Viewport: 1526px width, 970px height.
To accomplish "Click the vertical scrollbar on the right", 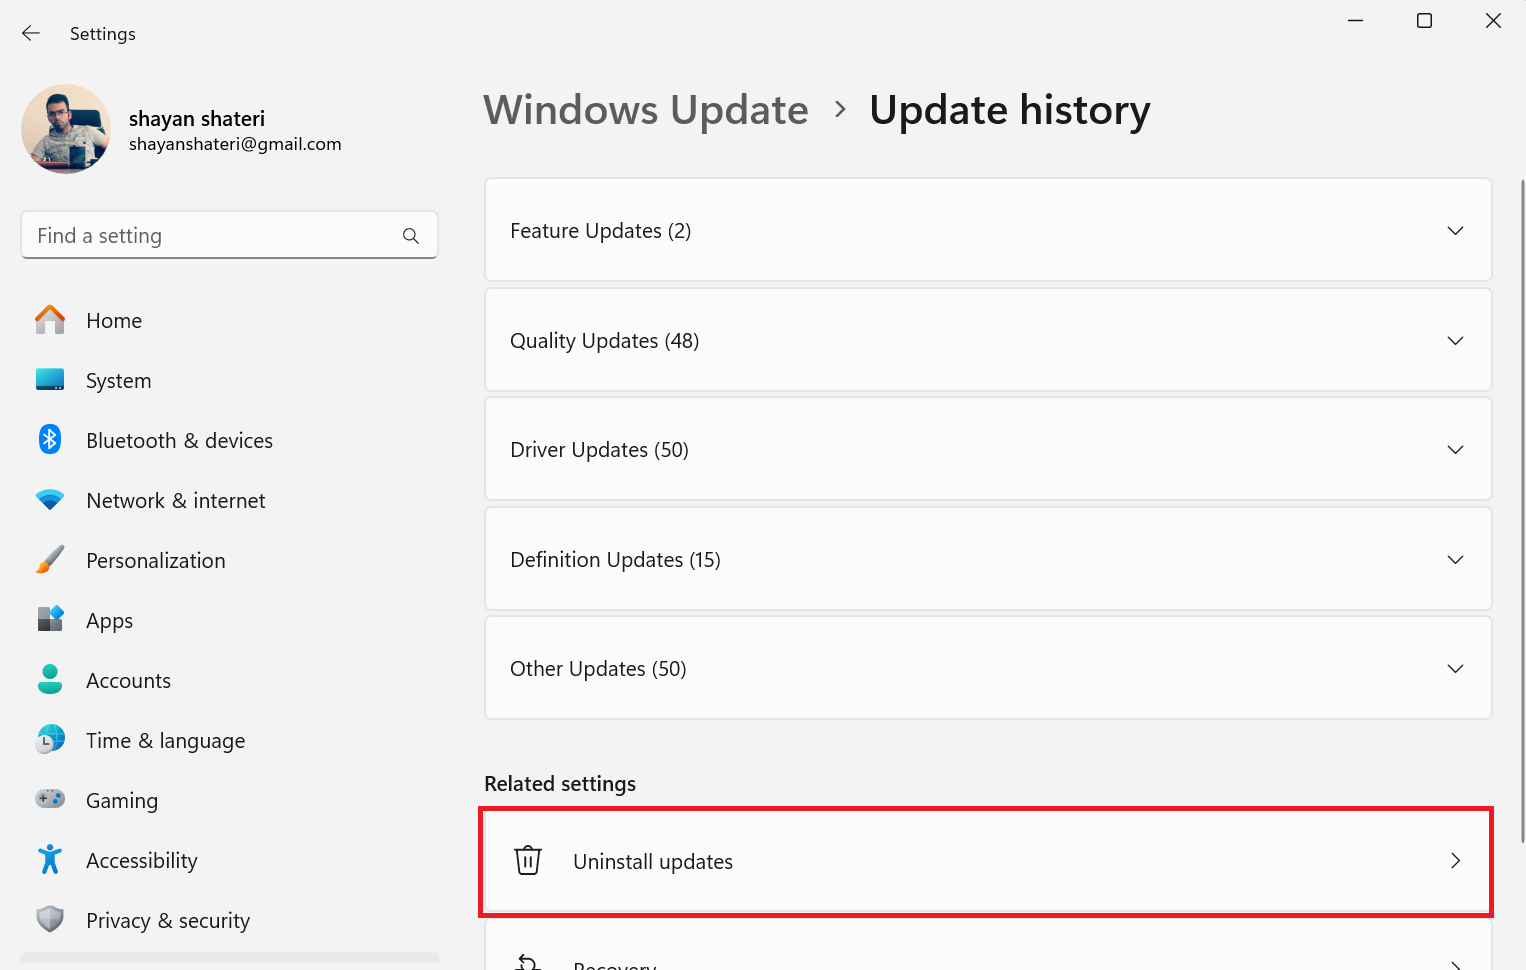I will (1522, 510).
